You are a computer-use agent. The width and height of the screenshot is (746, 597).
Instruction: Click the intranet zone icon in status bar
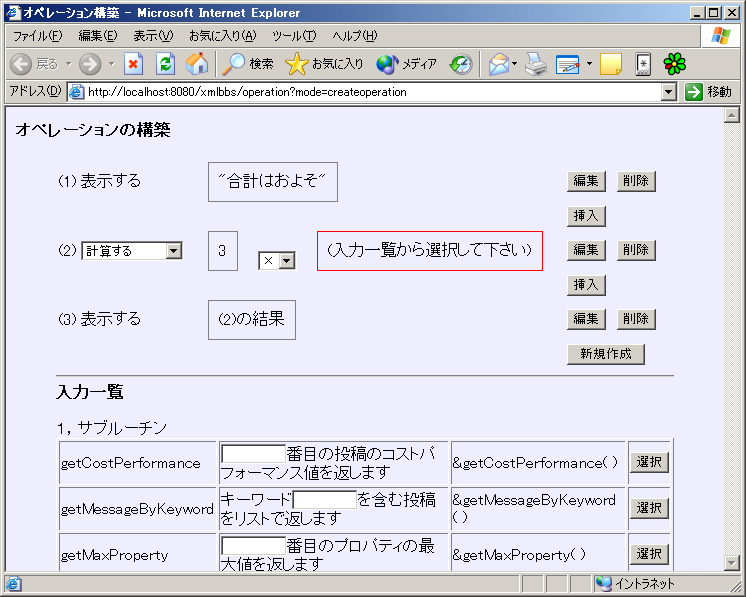(603, 583)
